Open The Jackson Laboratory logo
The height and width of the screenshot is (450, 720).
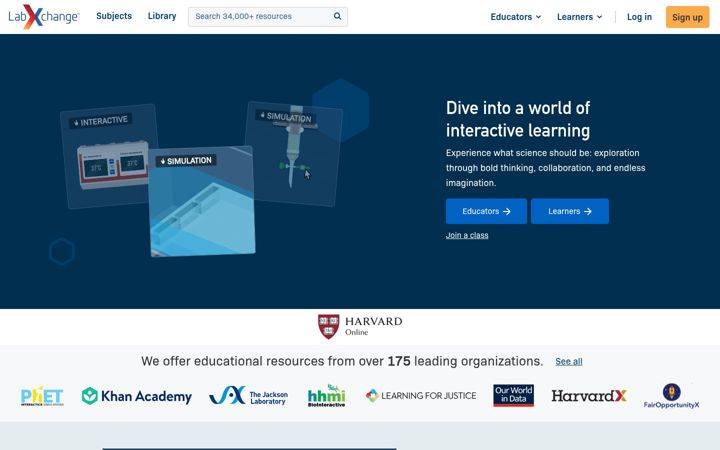[x=248, y=396]
